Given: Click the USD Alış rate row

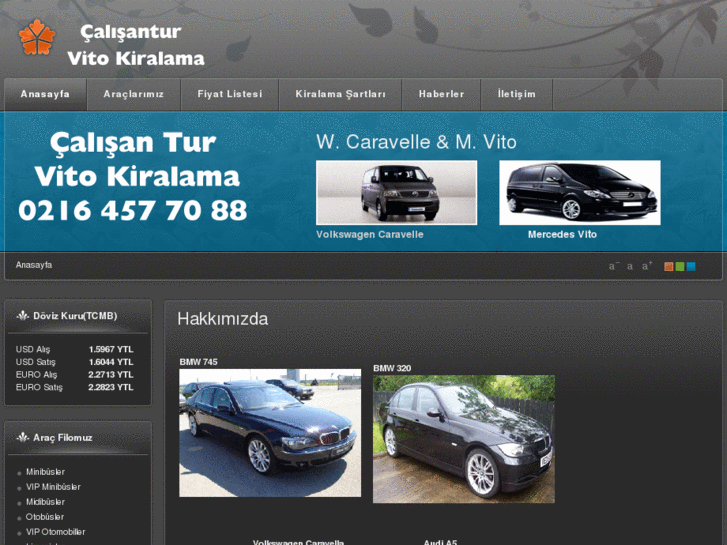Looking at the screenshot, I should tap(74, 350).
